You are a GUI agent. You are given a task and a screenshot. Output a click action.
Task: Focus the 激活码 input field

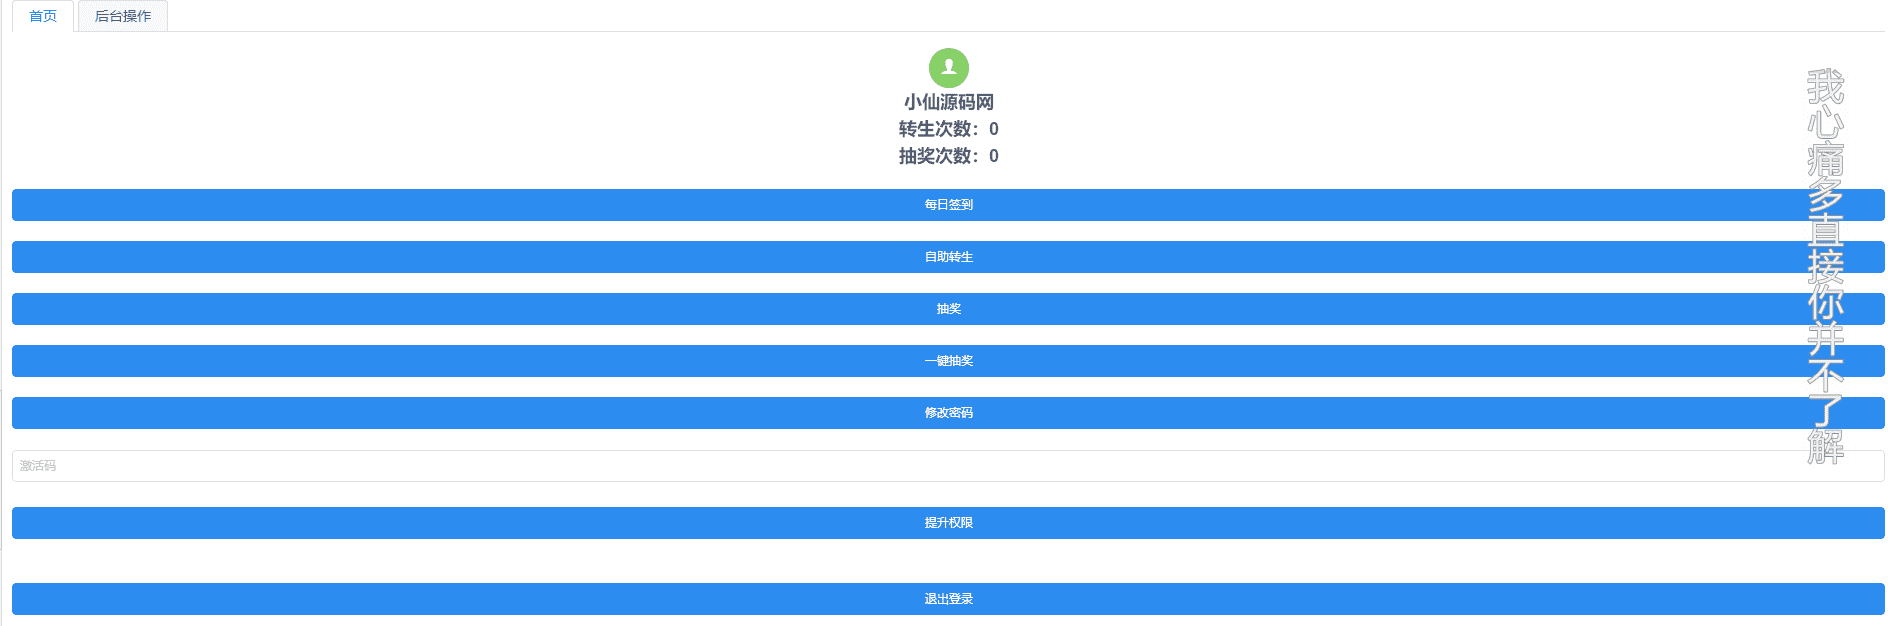click(x=948, y=466)
